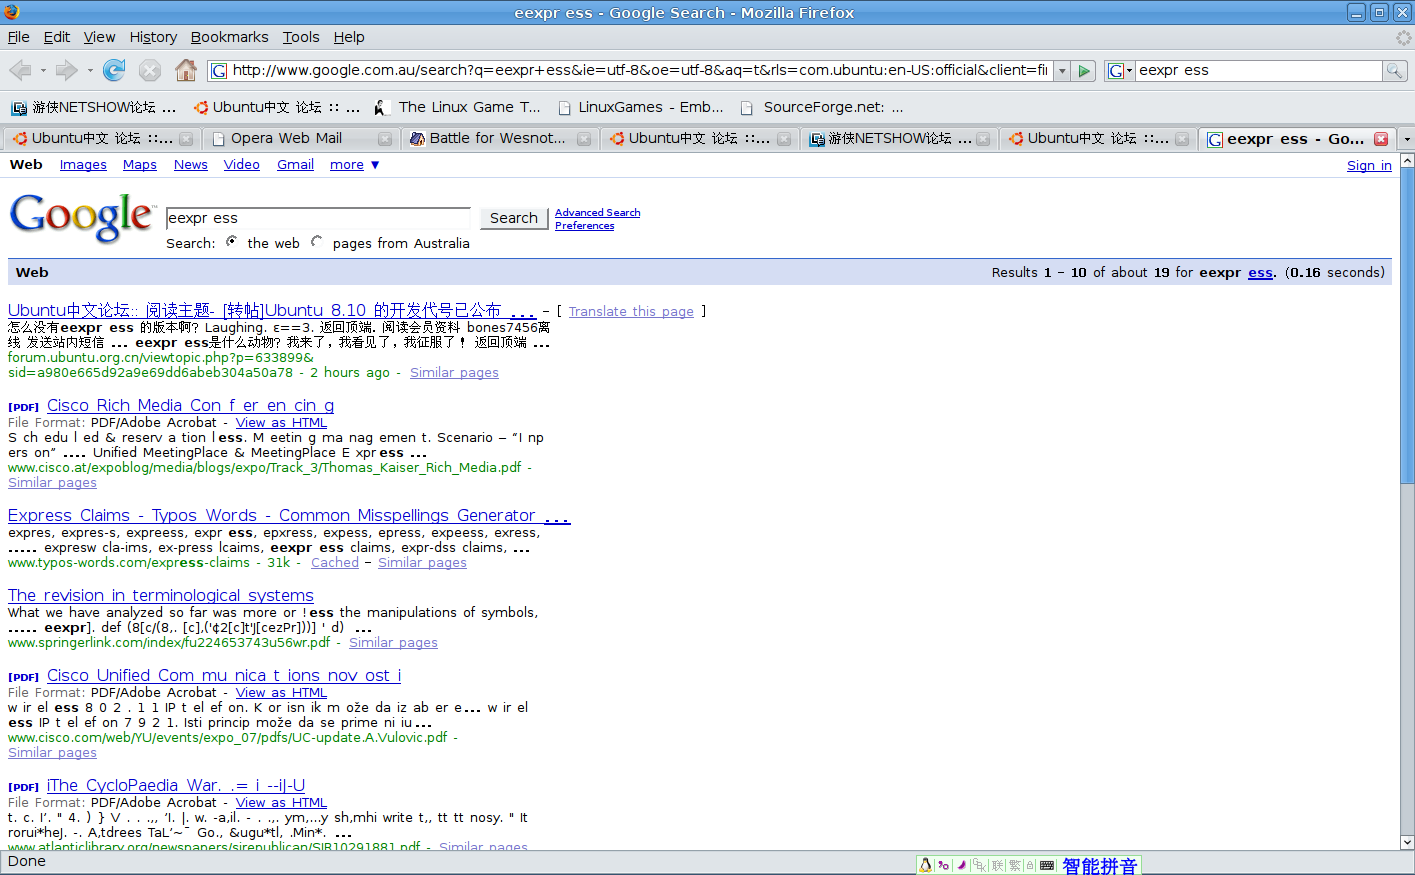Open the File menu

point(19,37)
